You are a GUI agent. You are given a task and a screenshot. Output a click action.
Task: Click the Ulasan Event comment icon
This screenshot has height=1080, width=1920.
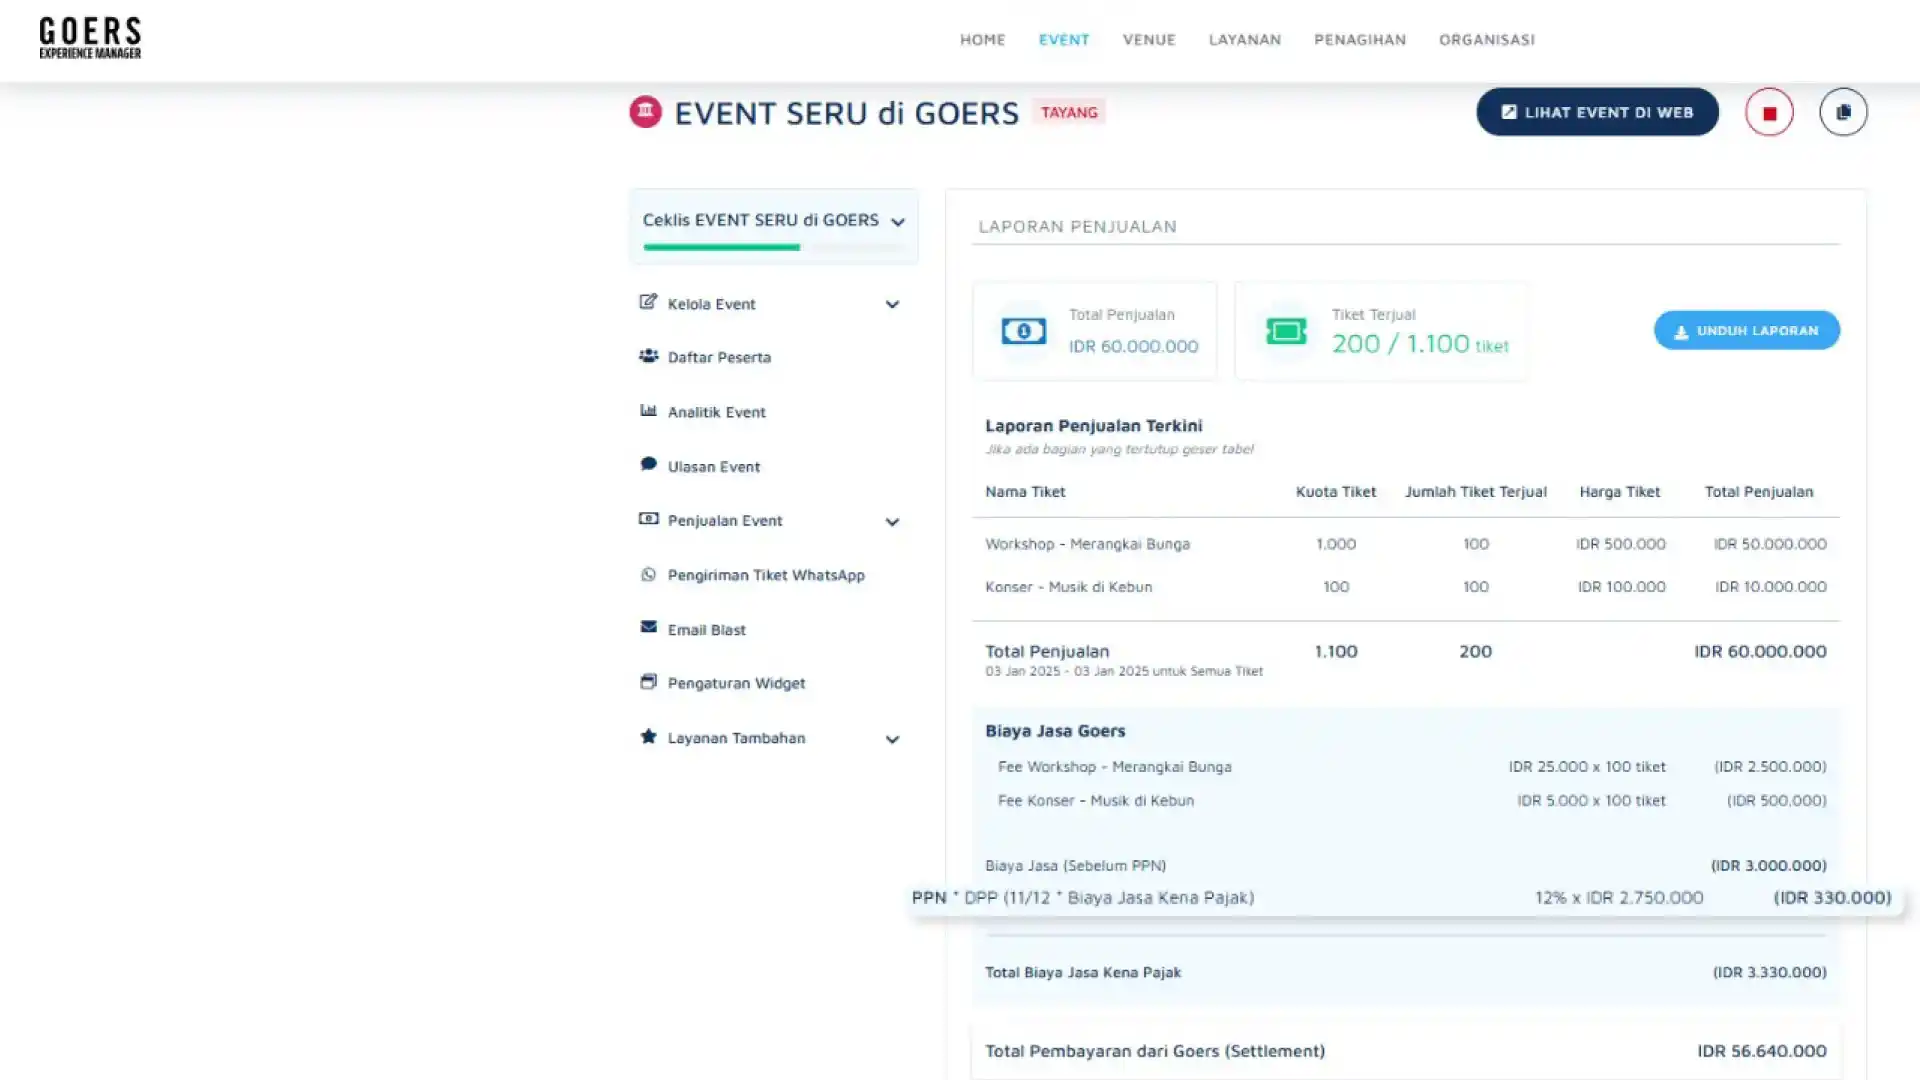pyautogui.click(x=648, y=464)
